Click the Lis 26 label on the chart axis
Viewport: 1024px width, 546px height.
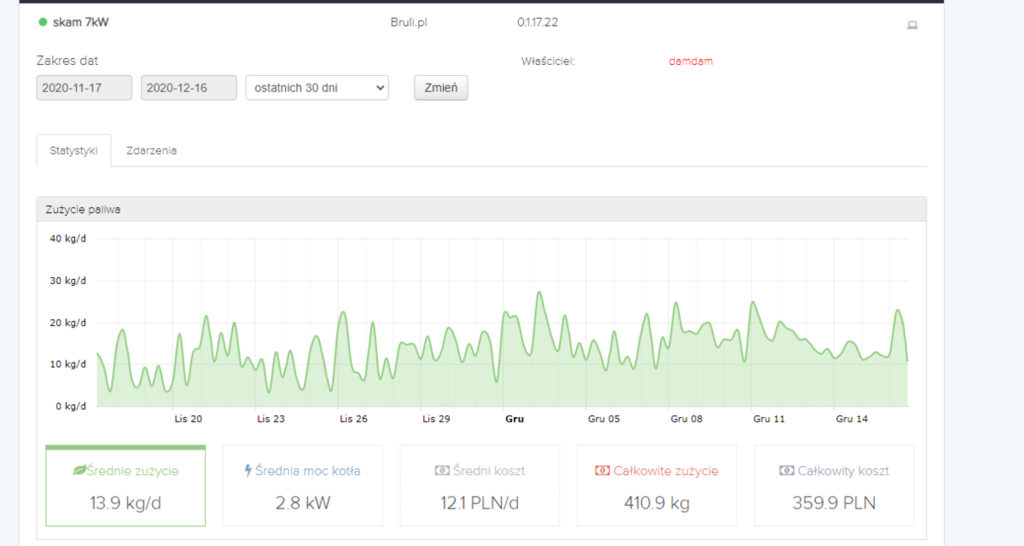tap(353, 420)
